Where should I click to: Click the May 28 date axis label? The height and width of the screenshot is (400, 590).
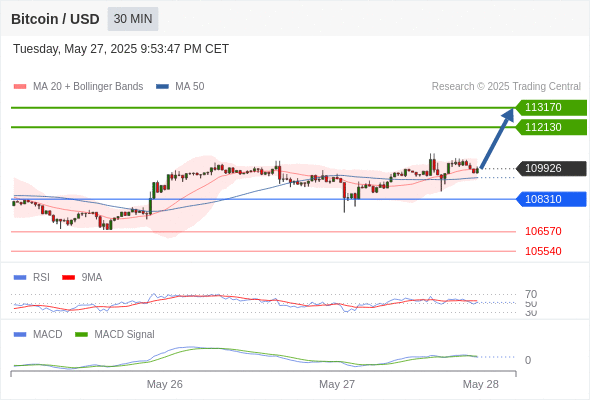481,384
